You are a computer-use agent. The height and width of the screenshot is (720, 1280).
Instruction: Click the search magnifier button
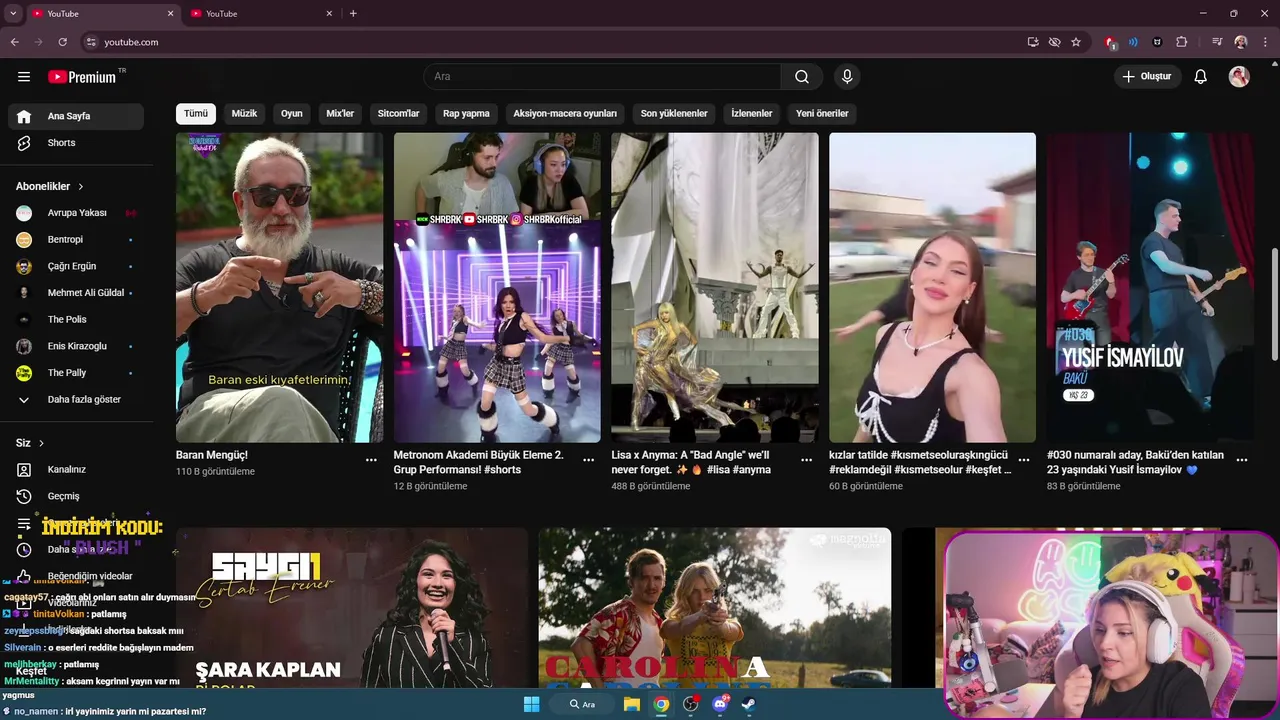(x=802, y=77)
